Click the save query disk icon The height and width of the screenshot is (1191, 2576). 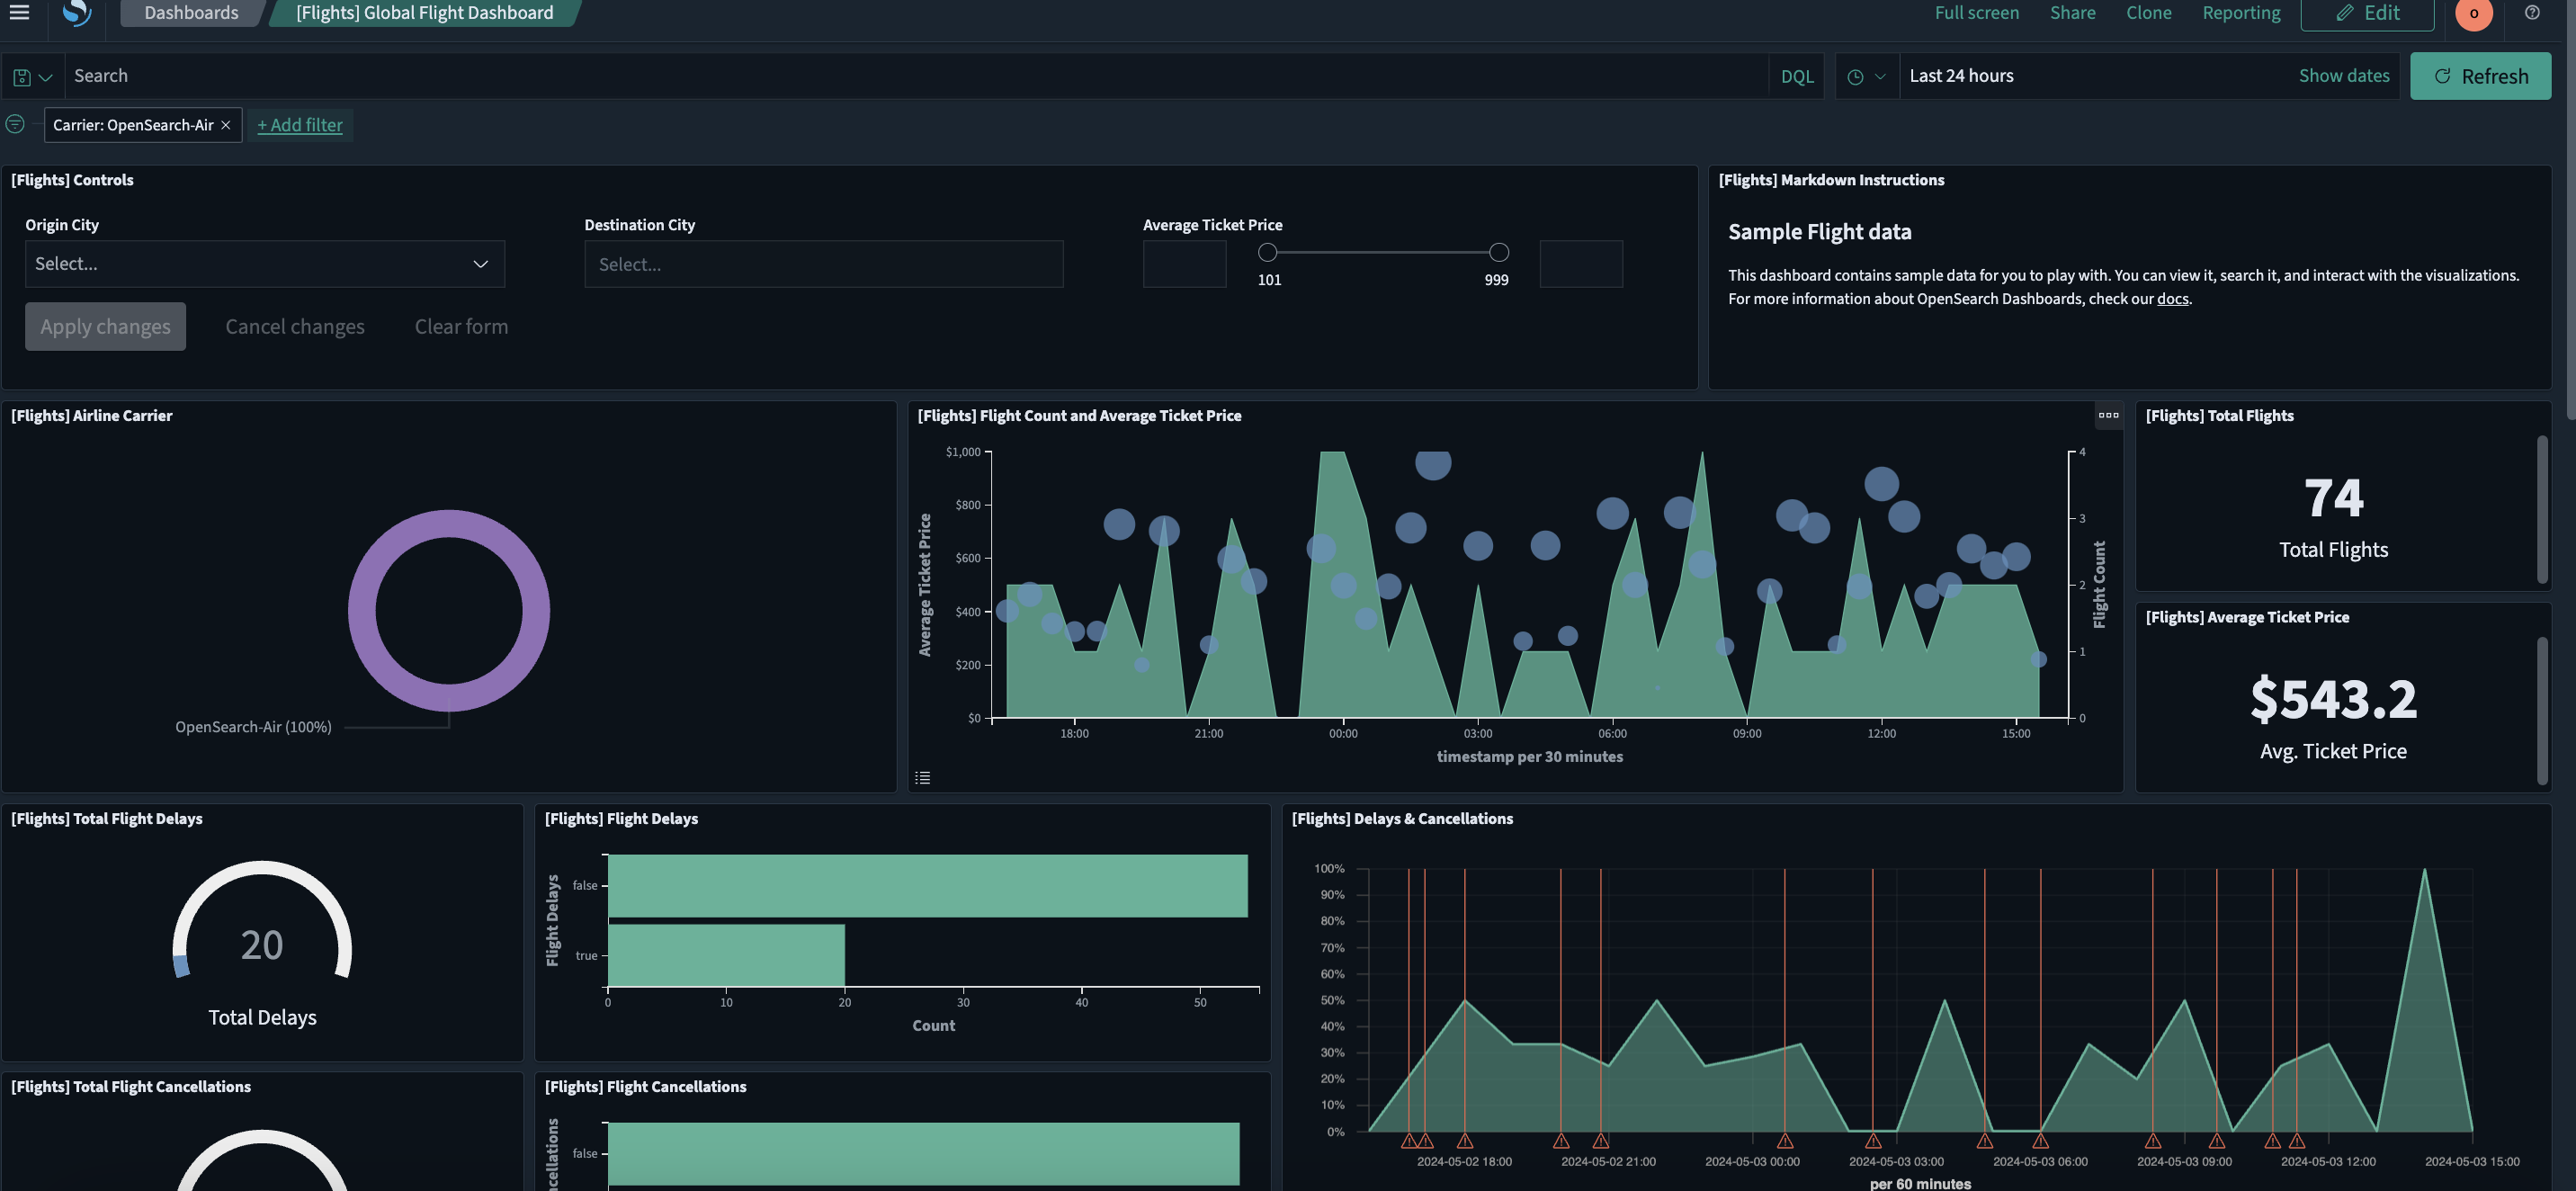[20, 75]
